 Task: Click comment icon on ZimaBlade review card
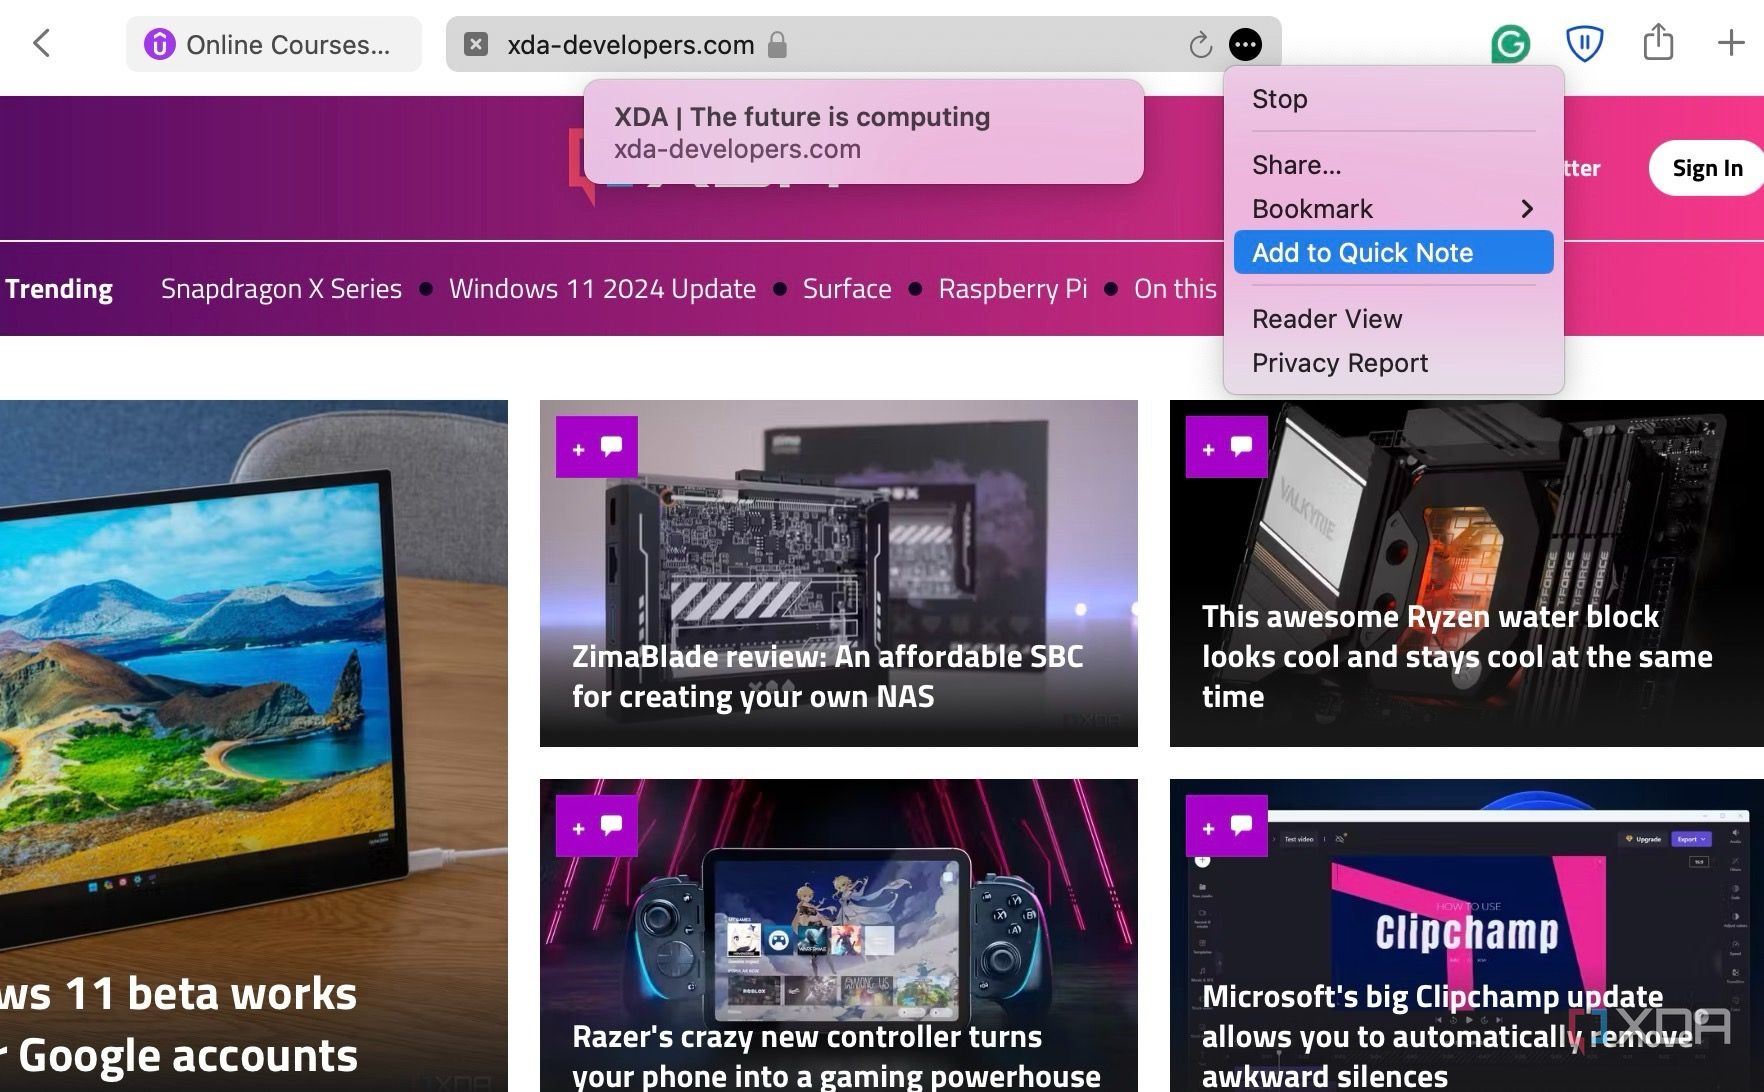click(x=611, y=447)
